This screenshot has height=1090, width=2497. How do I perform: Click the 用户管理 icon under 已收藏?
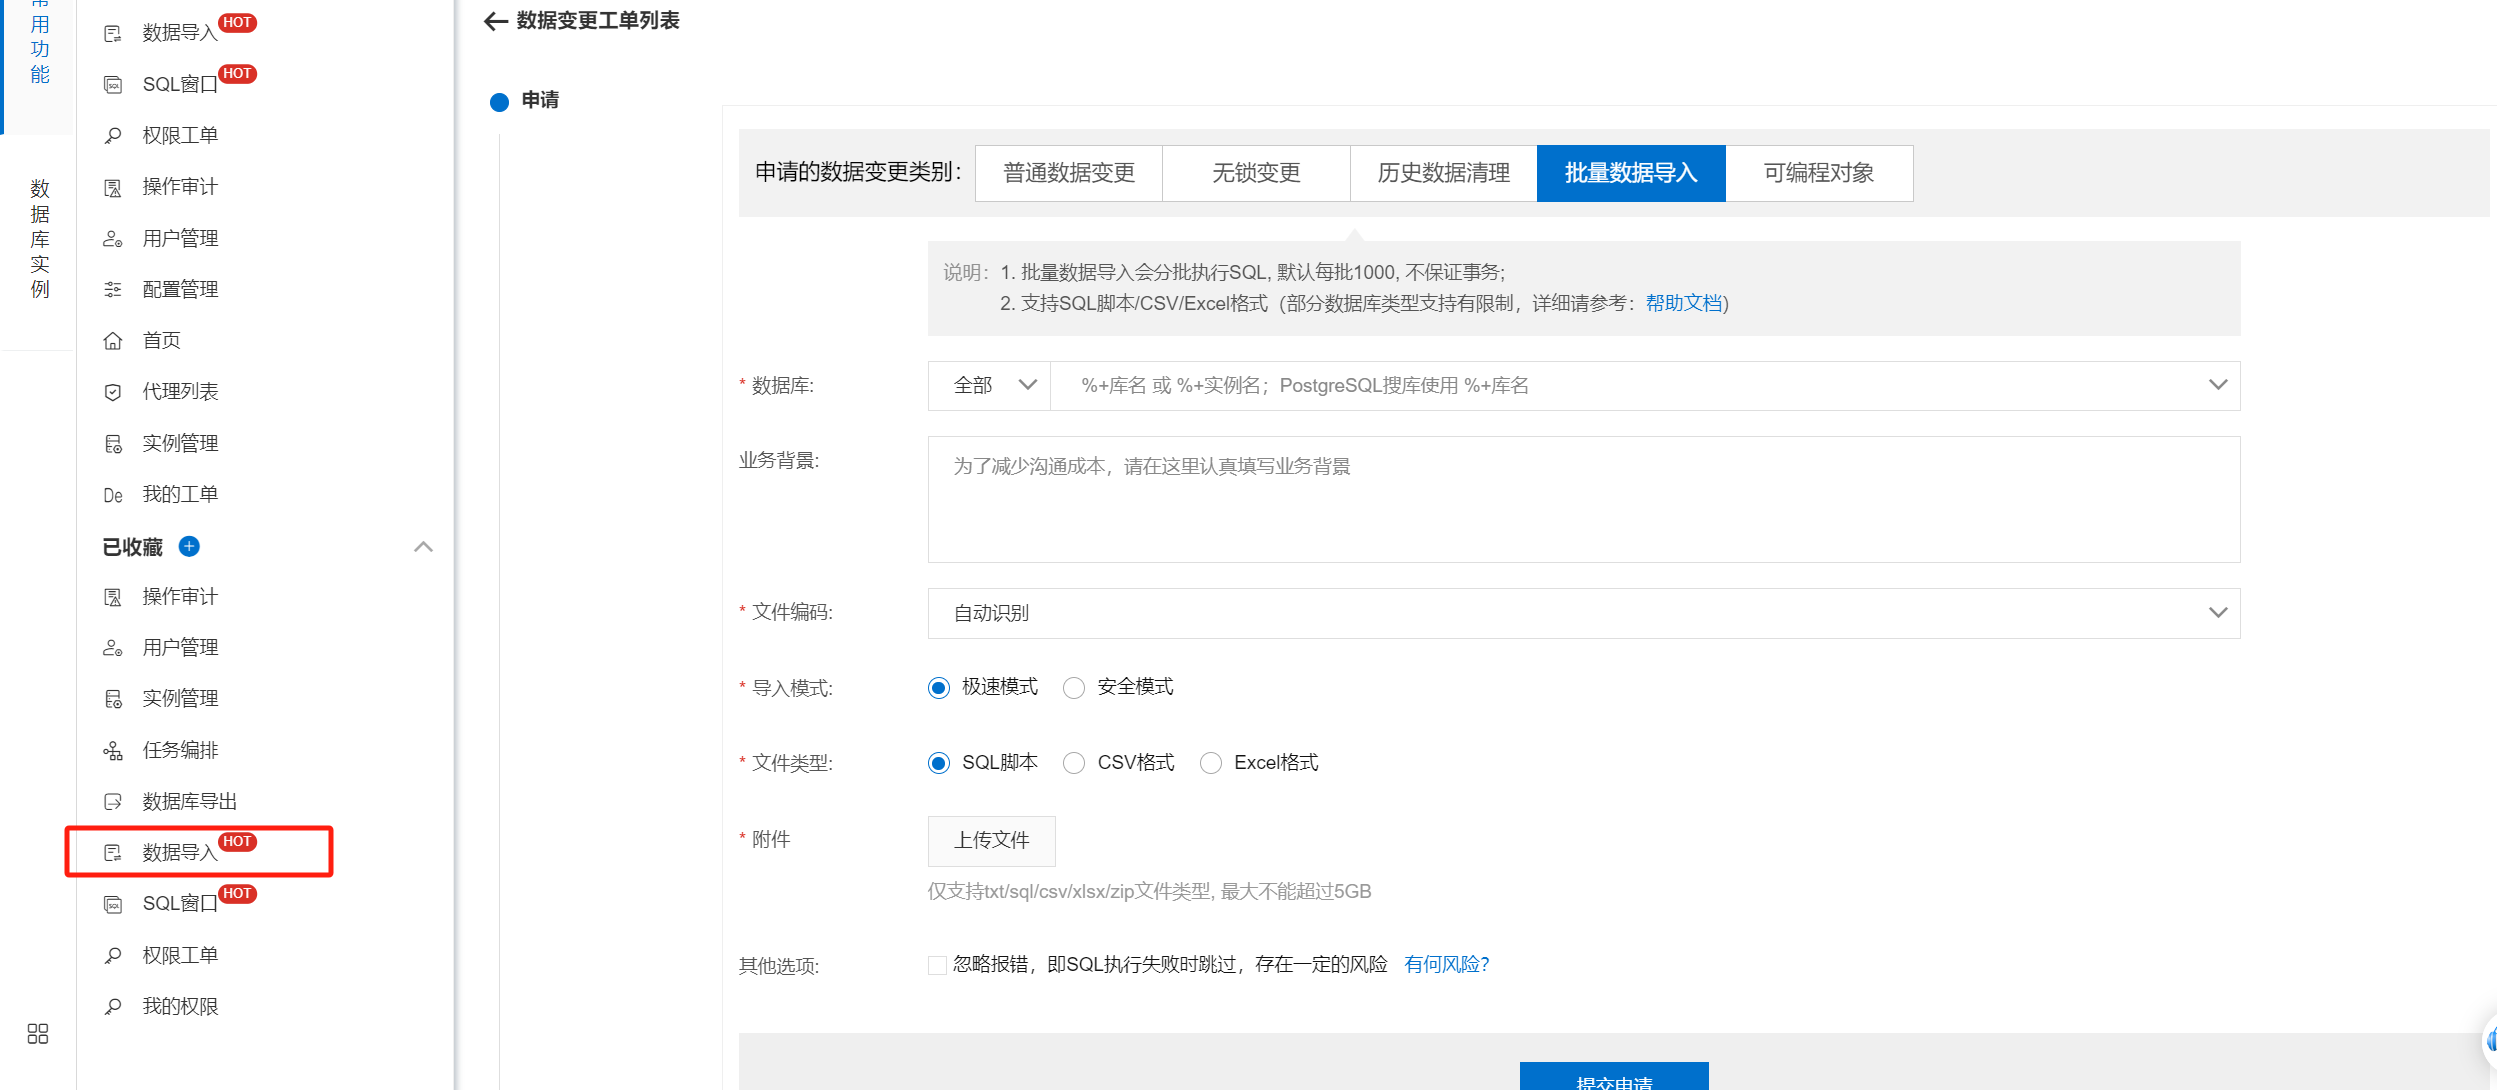pos(113,648)
